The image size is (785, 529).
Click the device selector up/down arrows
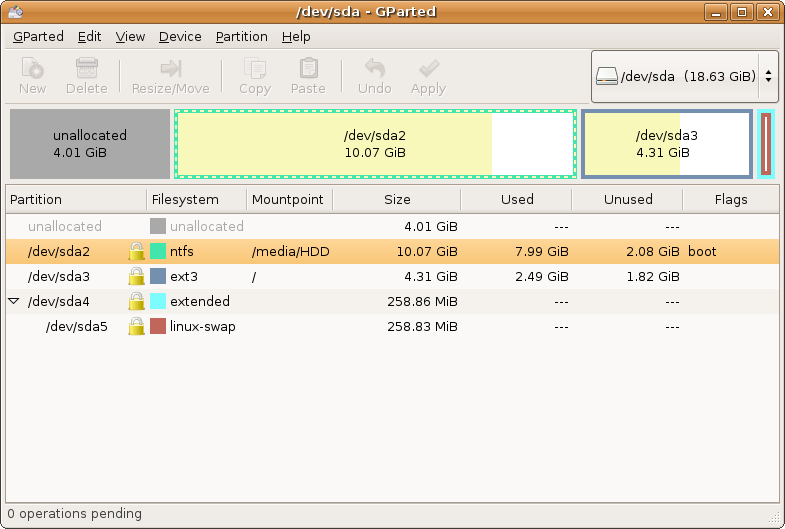click(768, 77)
